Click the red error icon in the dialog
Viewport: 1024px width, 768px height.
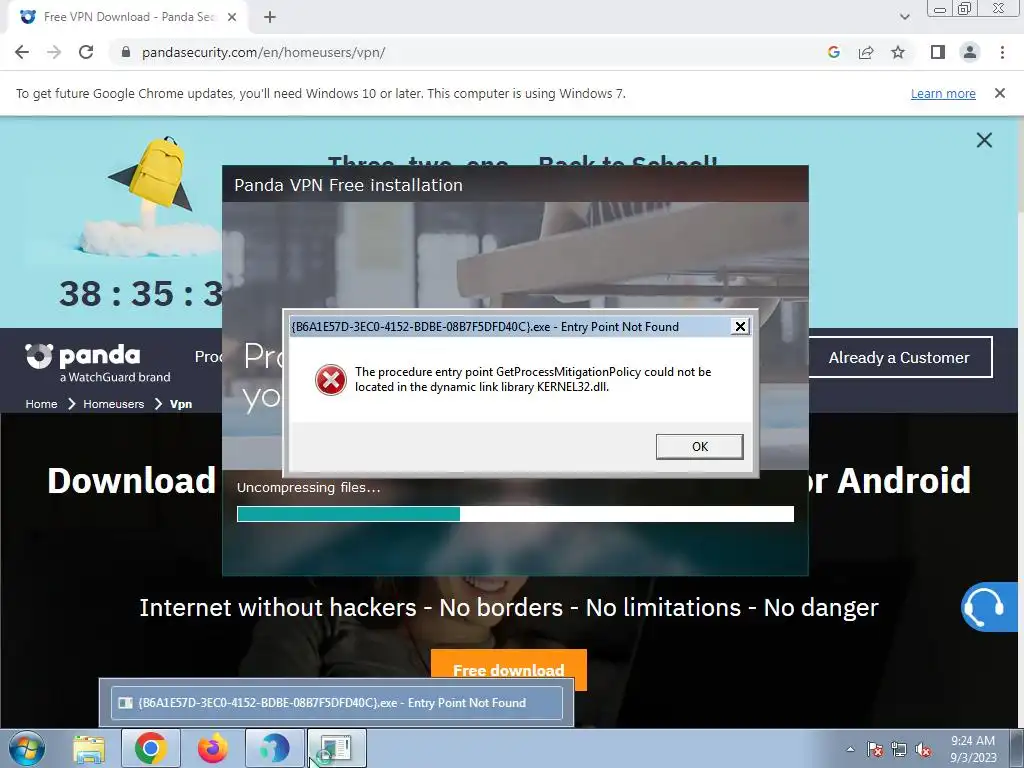coord(330,379)
